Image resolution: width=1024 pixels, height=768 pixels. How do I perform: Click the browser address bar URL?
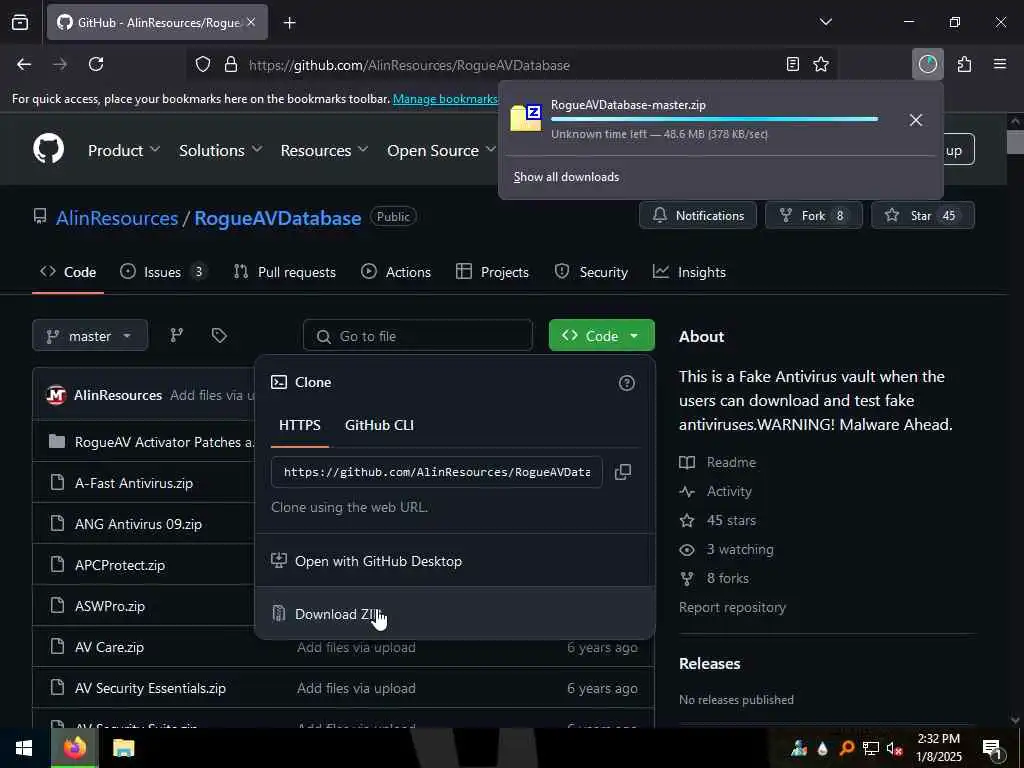coord(409,65)
